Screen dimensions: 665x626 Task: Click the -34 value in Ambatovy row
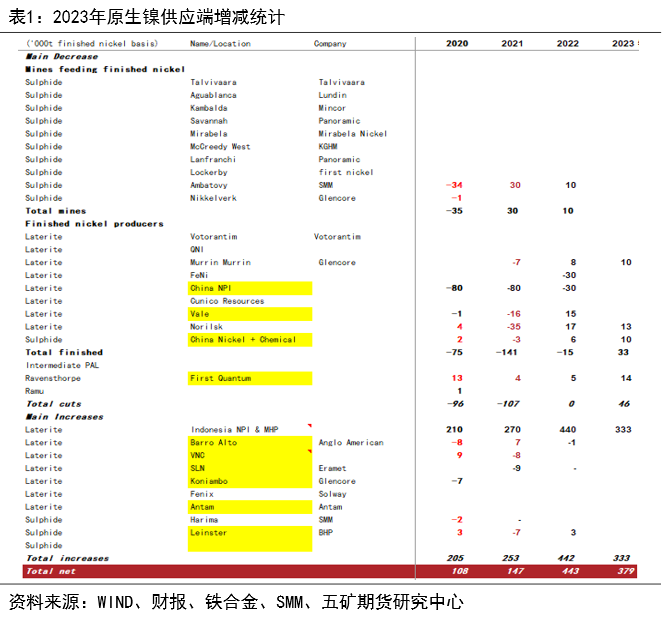(x=454, y=185)
